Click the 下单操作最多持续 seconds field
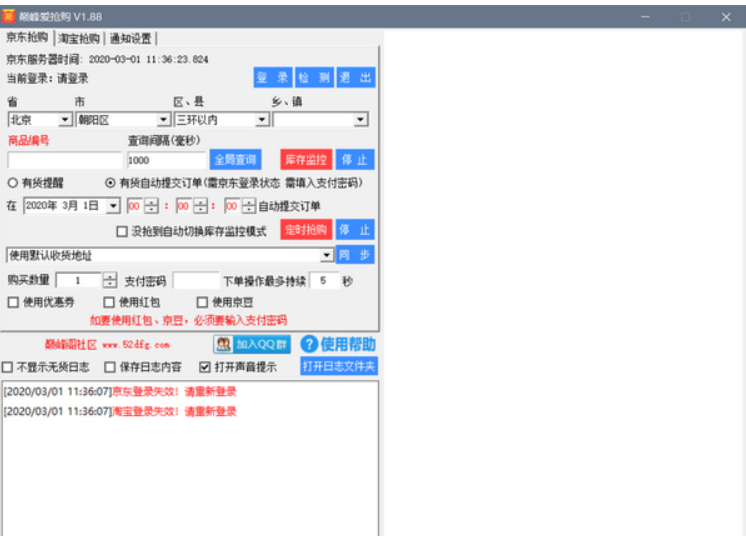The width and height of the screenshot is (746, 536). (324, 281)
